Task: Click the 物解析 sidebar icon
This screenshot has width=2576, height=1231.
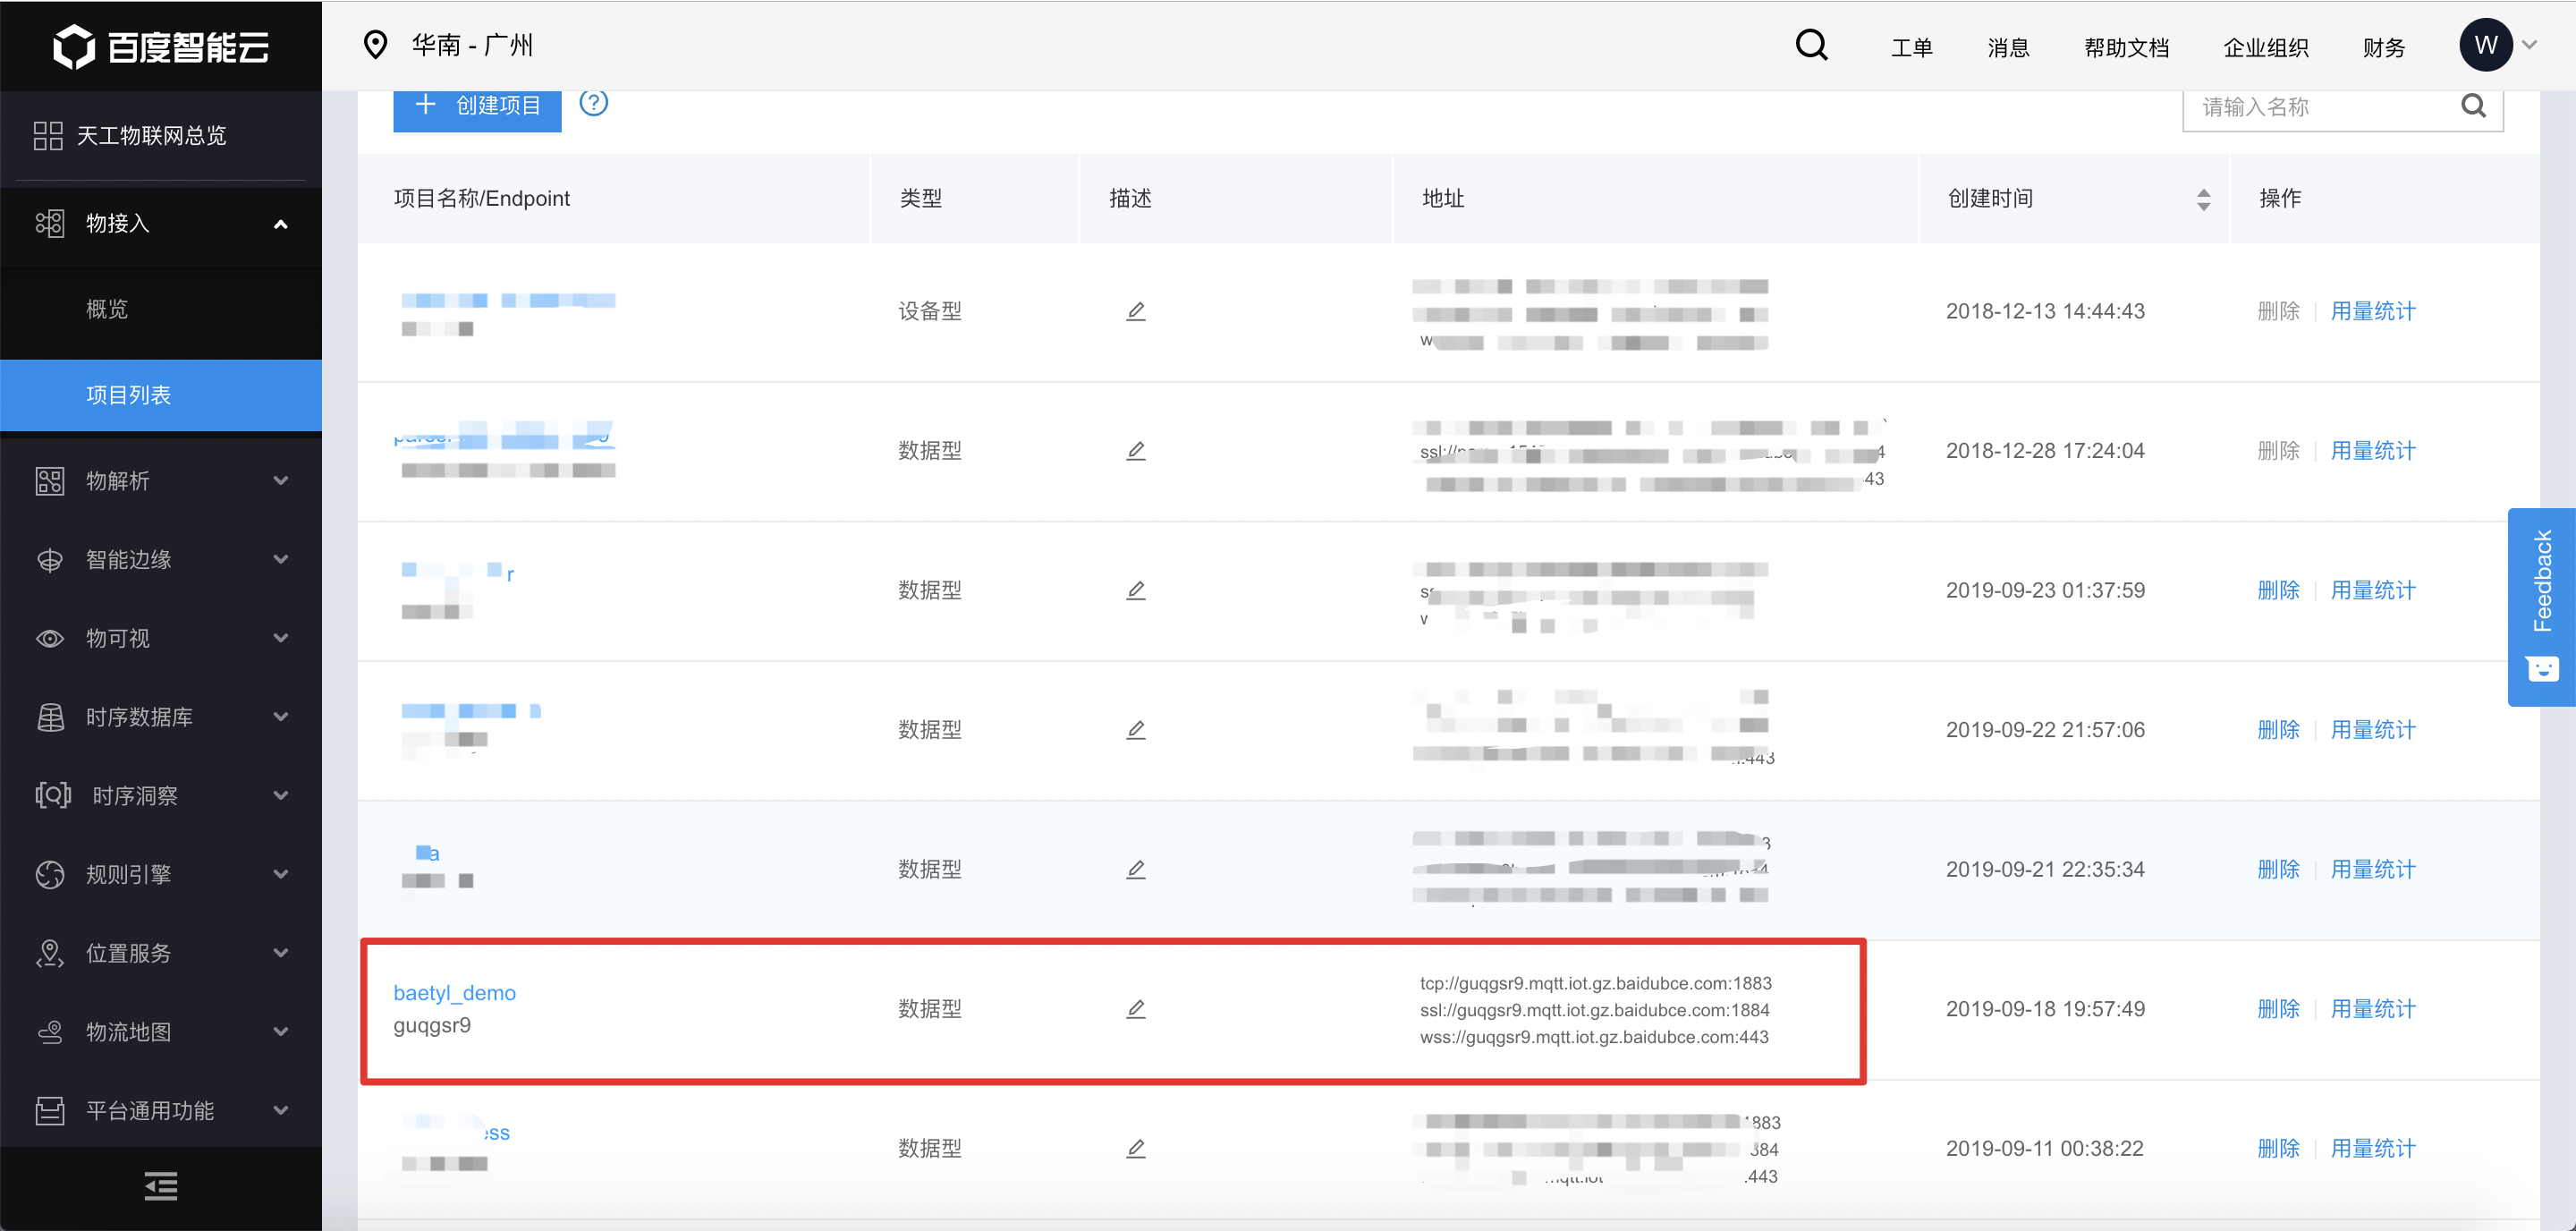Action: pos(50,481)
